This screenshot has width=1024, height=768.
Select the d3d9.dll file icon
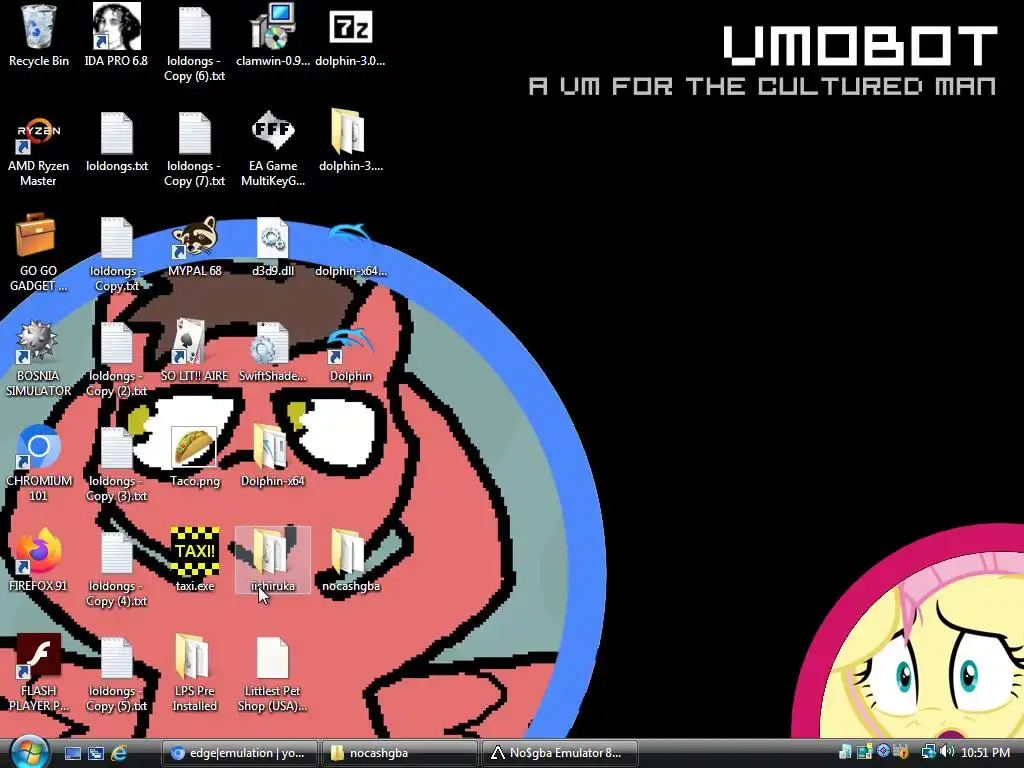click(x=273, y=247)
